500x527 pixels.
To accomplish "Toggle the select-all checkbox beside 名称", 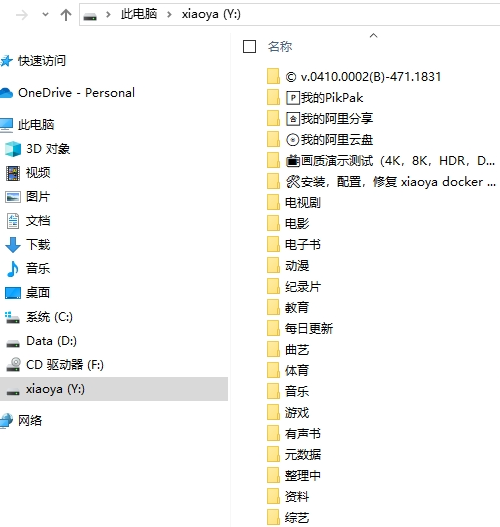I will (249, 46).
